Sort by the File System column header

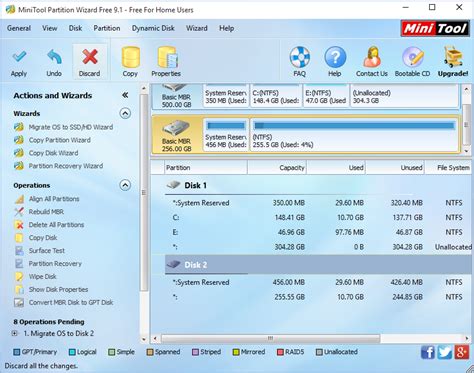pyautogui.click(x=449, y=168)
